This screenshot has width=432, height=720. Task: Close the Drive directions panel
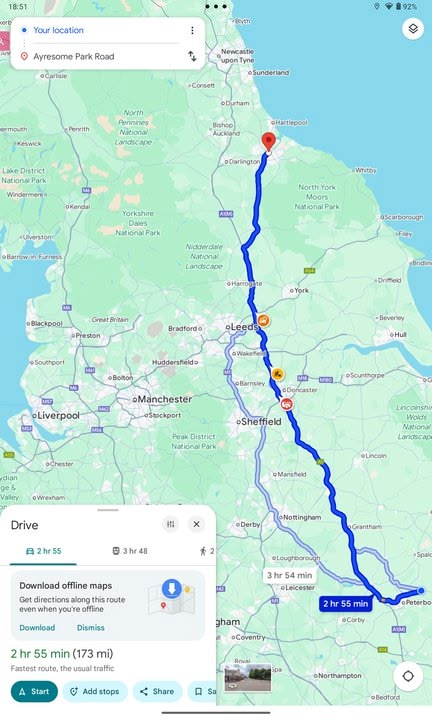pyautogui.click(x=196, y=524)
